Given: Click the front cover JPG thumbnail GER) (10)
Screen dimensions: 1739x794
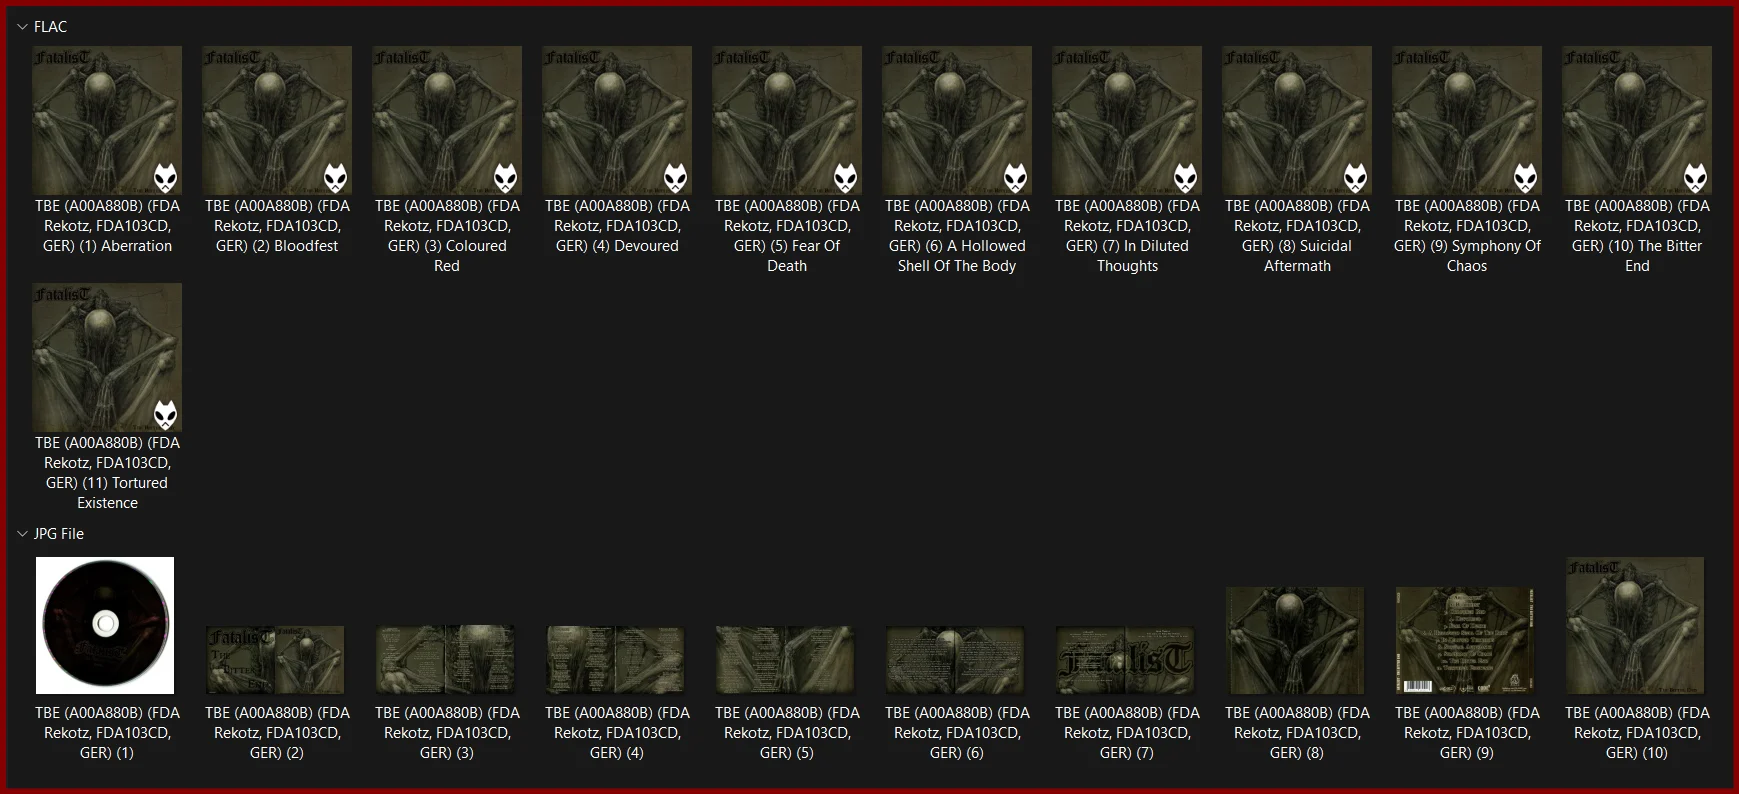Looking at the screenshot, I should pyautogui.click(x=1635, y=625).
